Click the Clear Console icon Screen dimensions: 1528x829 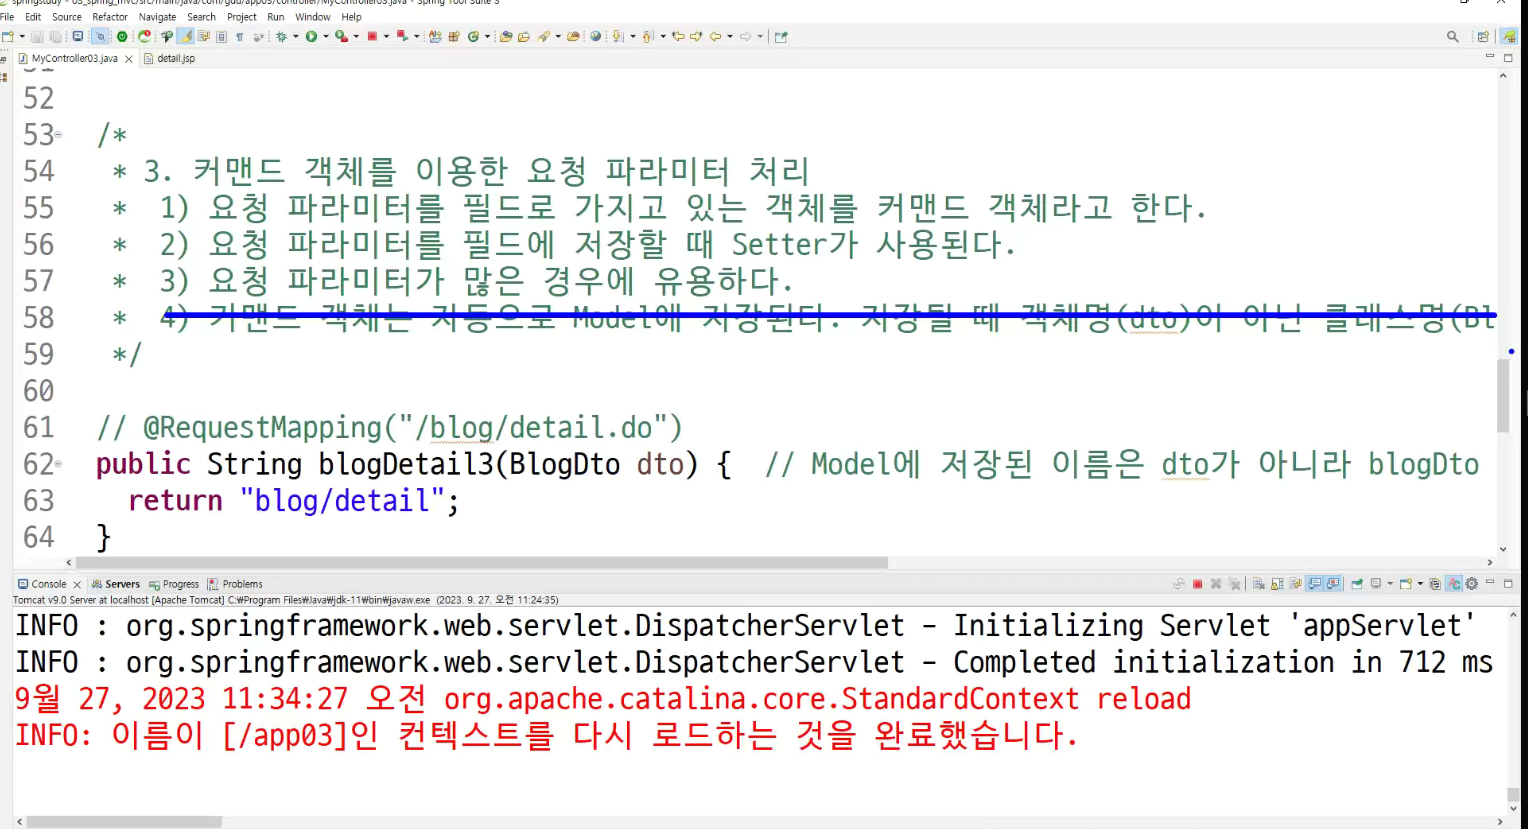tap(1259, 584)
